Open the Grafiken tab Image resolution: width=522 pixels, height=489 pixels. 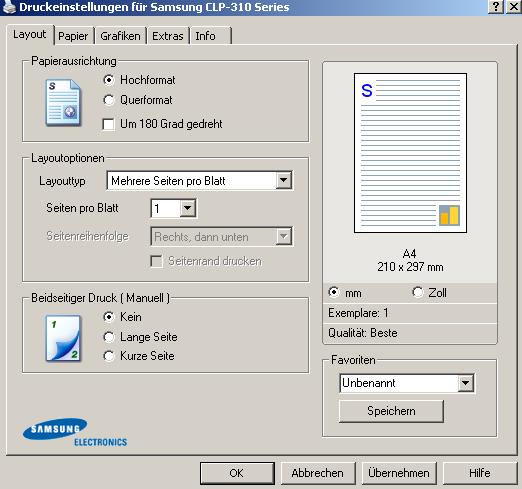click(120, 36)
